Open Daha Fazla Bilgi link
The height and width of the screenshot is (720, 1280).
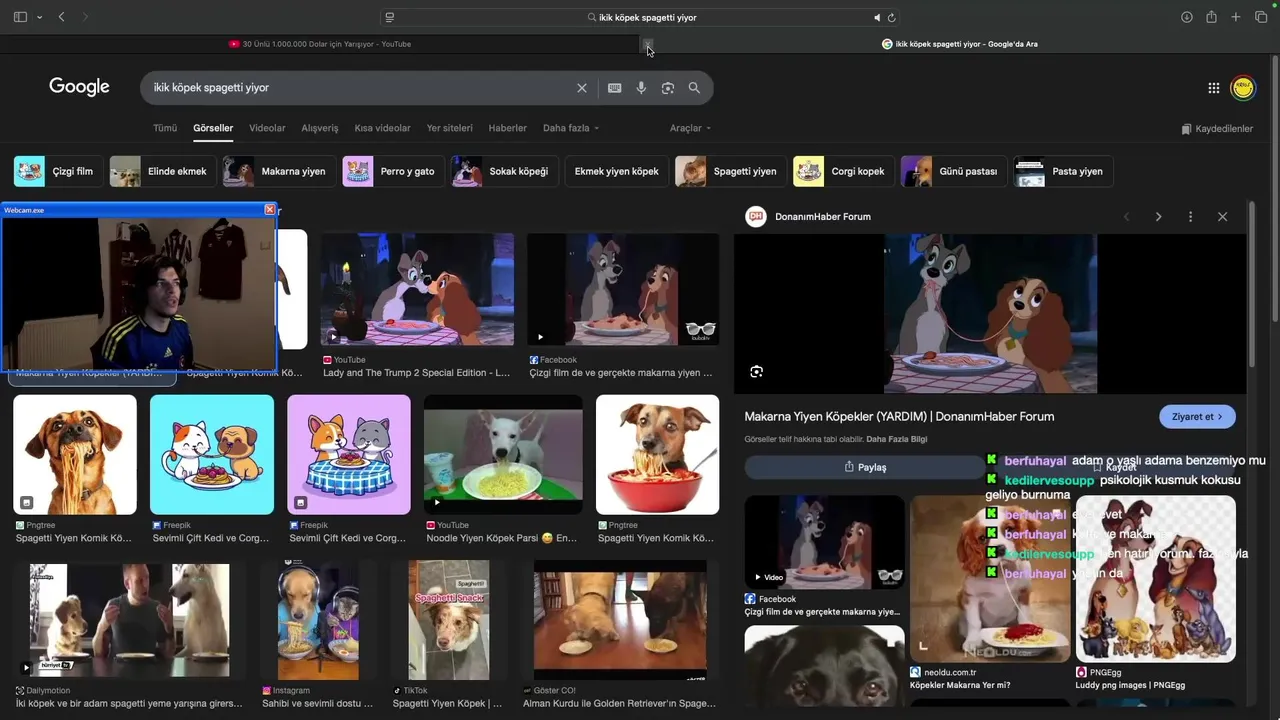(x=897, y=439)
